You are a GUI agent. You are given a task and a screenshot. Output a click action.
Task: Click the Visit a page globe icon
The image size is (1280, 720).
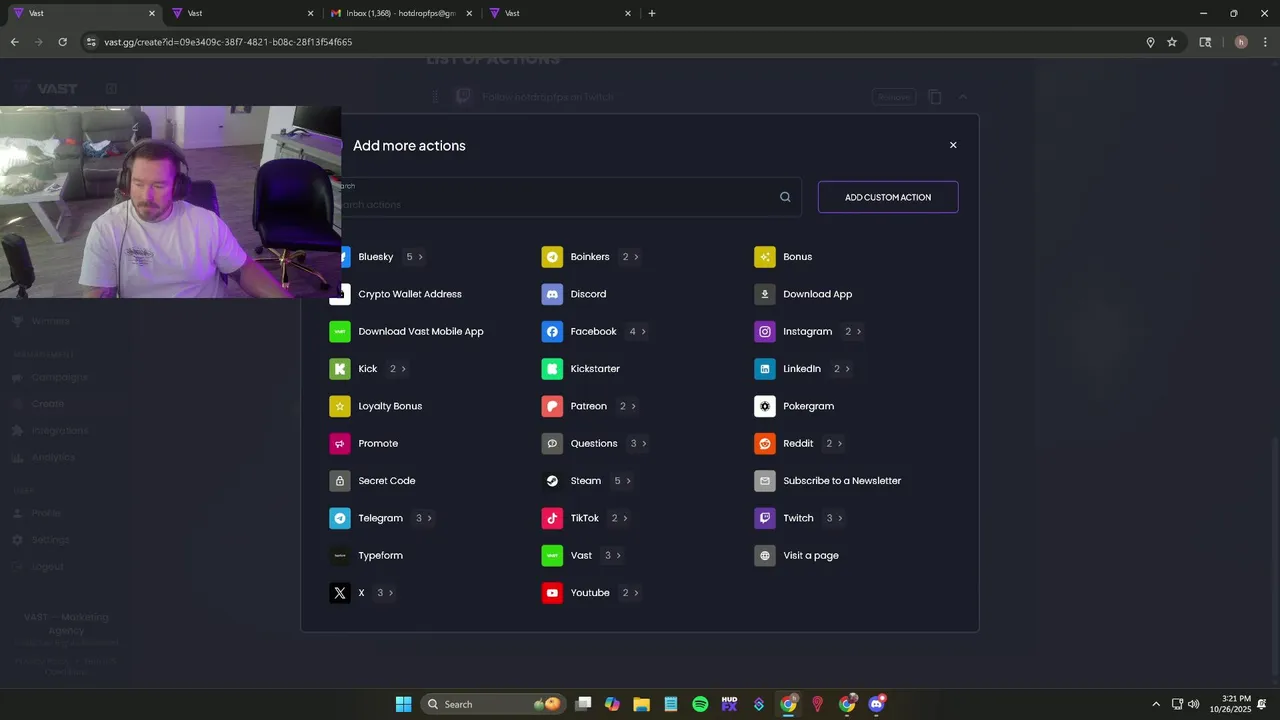(x=765, y=555)
